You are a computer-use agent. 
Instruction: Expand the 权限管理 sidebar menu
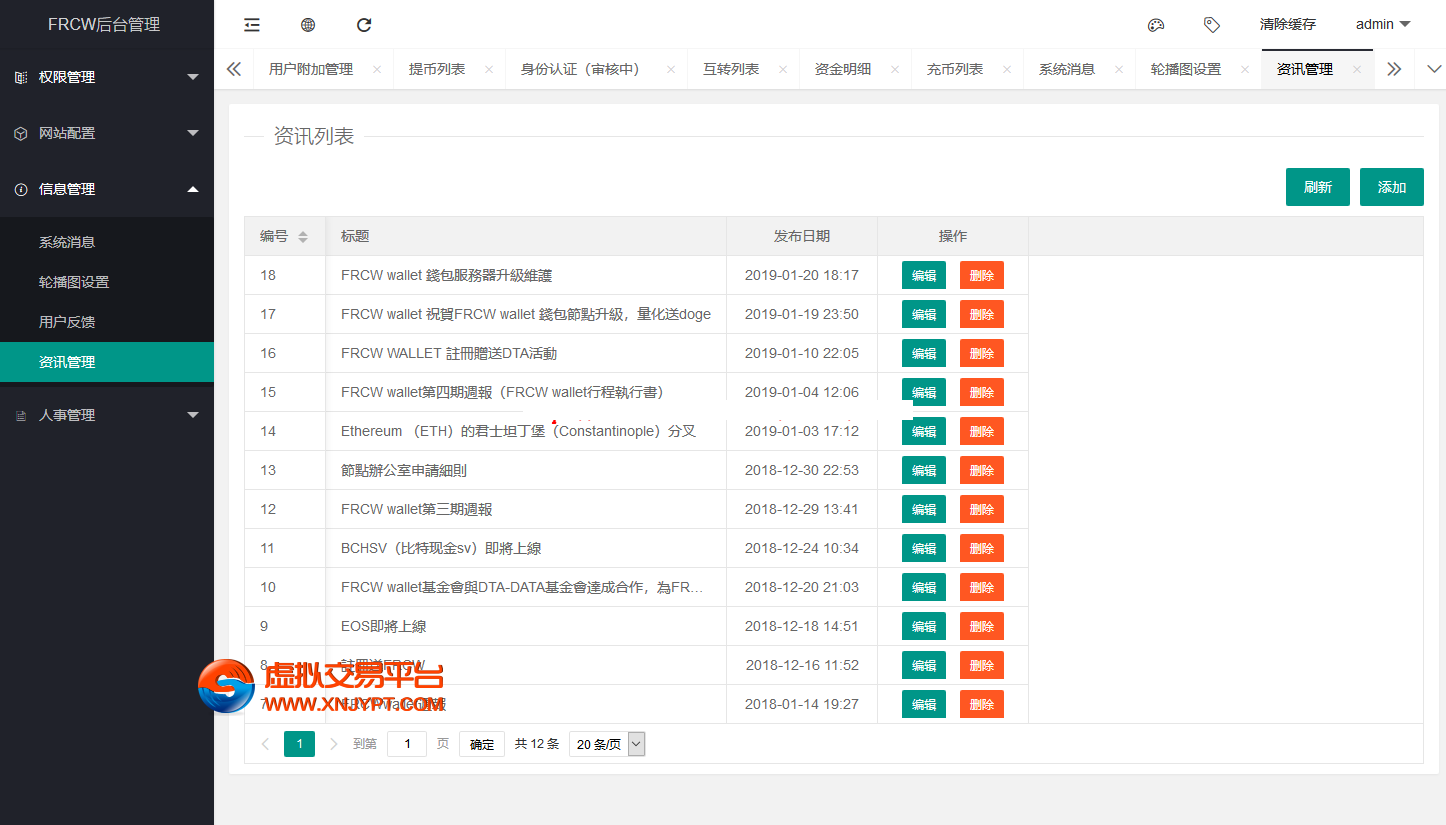[107, 77]
